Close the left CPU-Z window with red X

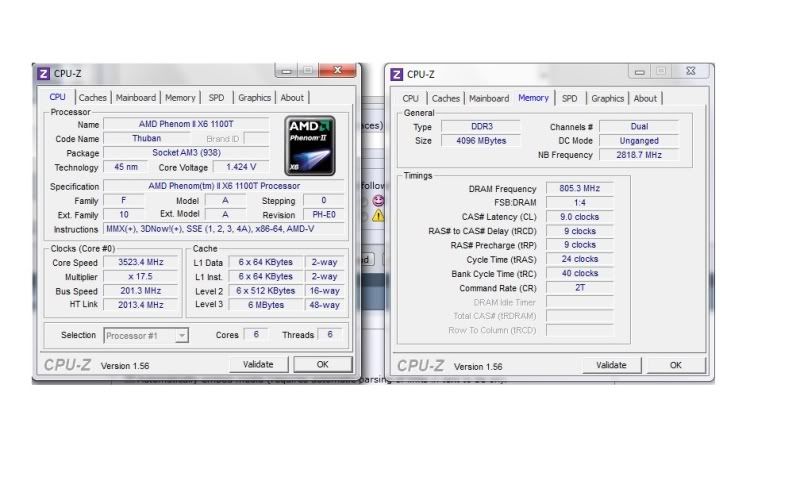click(x=337, y=70)
